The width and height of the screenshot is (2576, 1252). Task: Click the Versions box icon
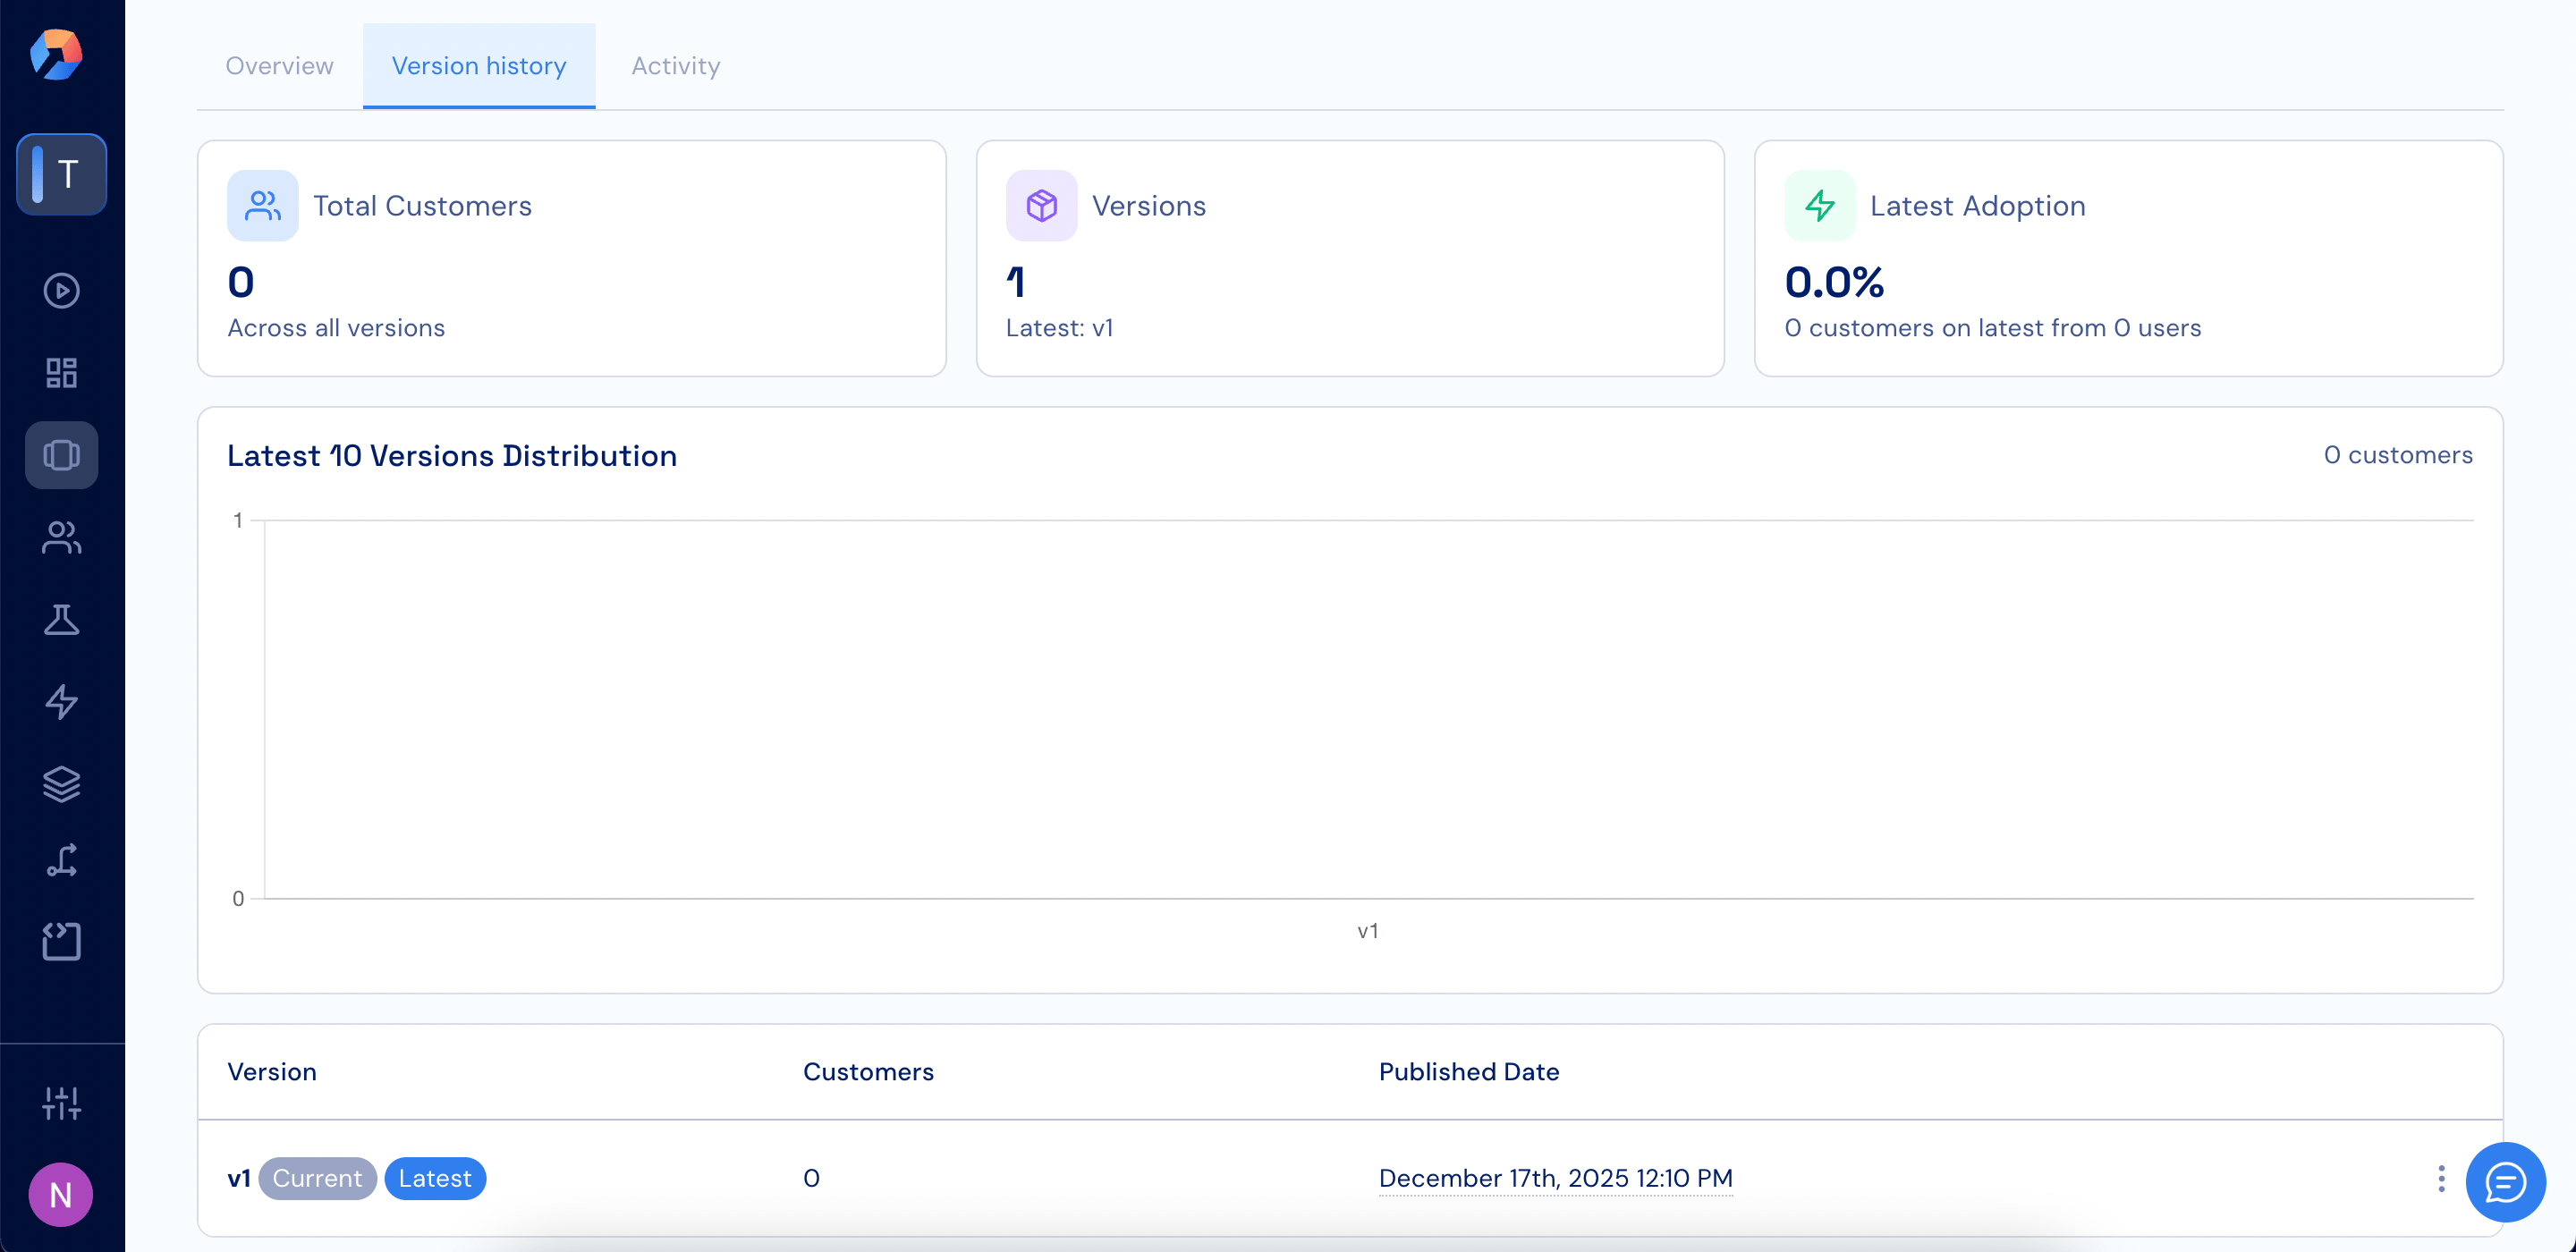[1041, 206]
